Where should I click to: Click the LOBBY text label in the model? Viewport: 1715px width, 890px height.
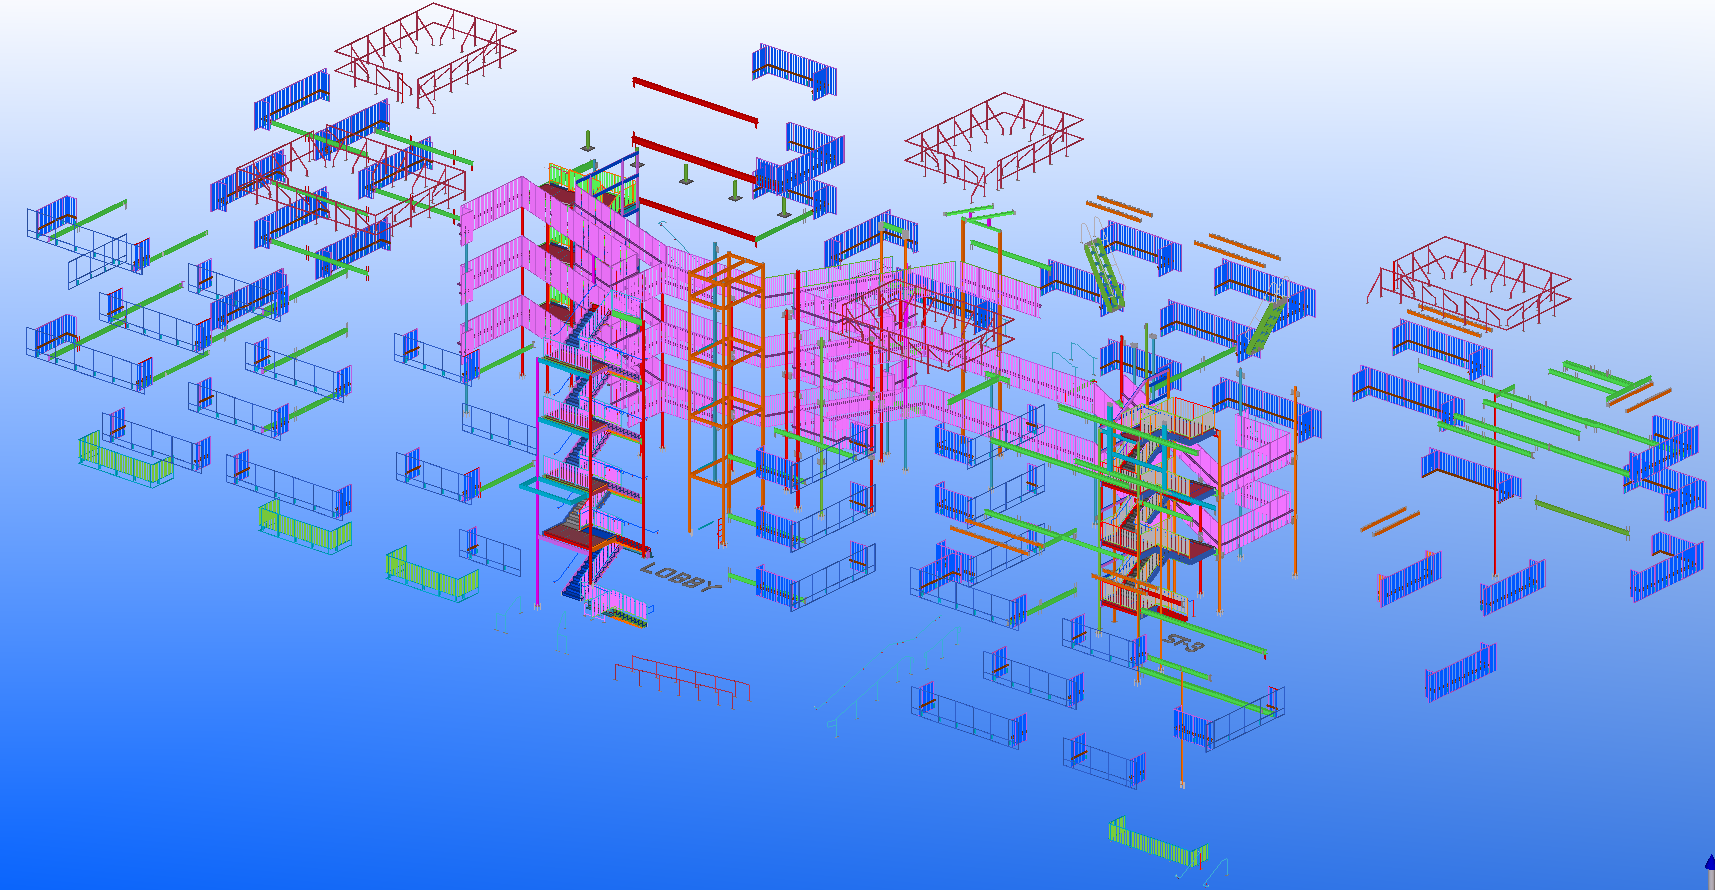point(680,578)
